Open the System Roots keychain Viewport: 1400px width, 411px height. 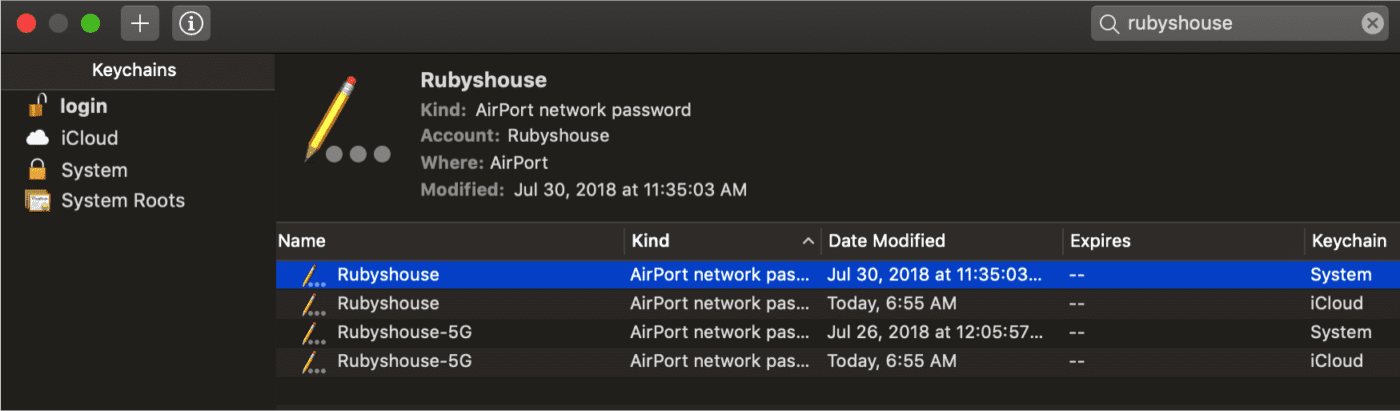point(122,200)
